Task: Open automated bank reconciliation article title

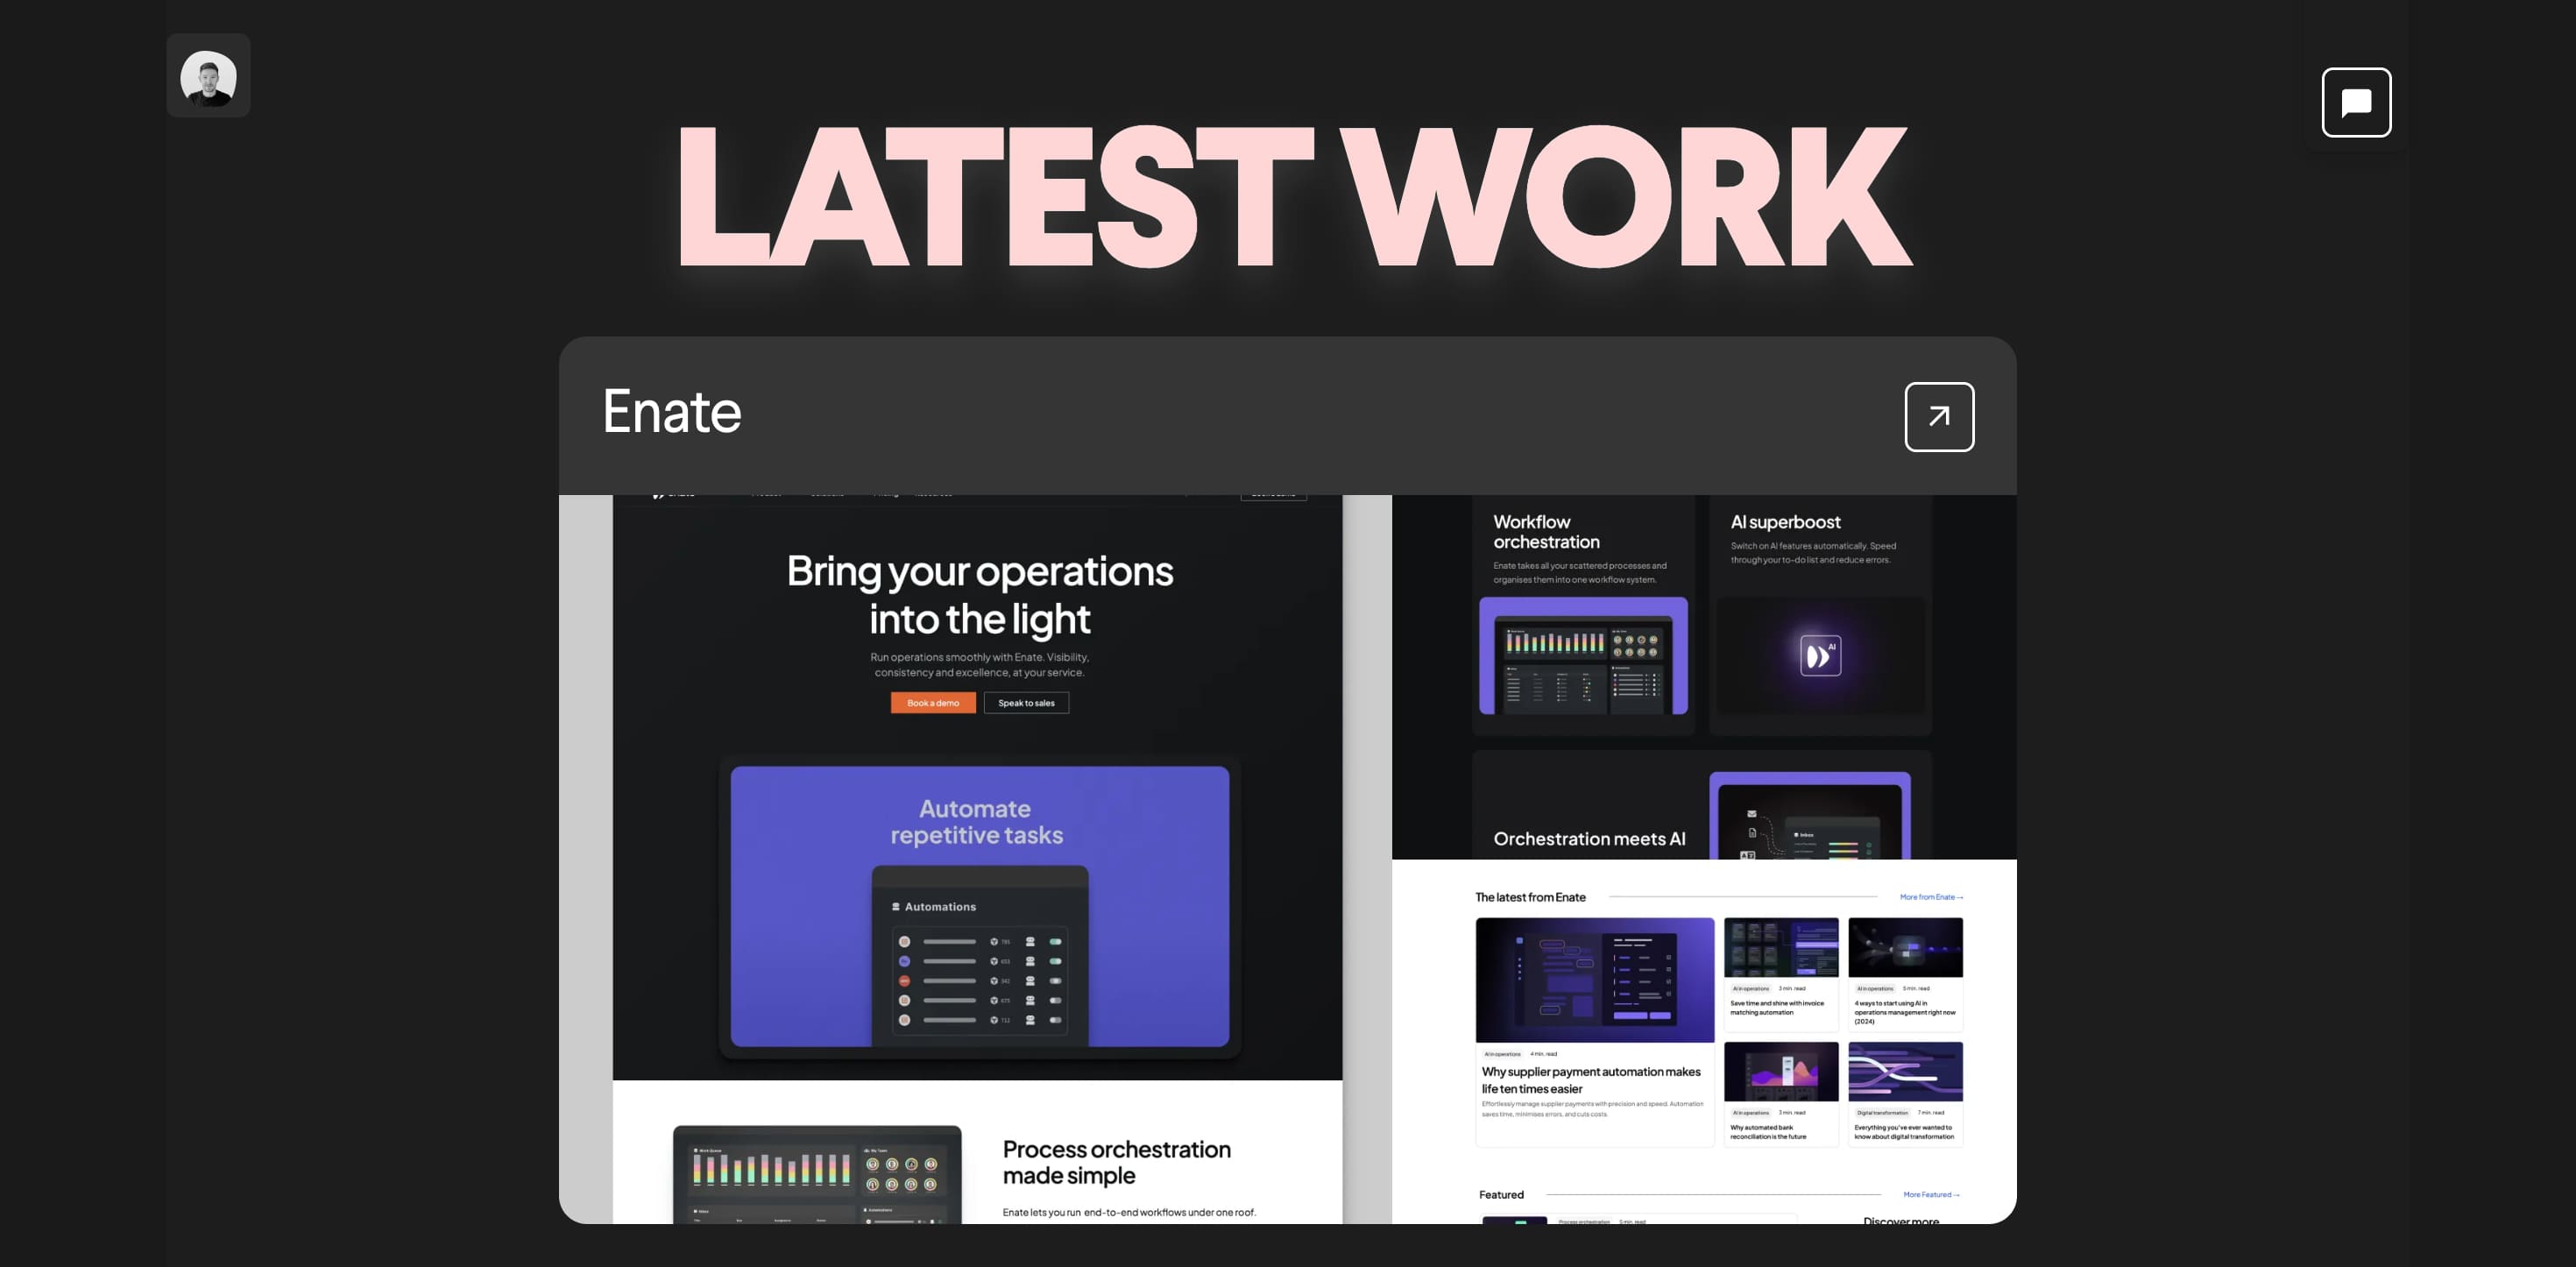Action: click(1768, 1132)
